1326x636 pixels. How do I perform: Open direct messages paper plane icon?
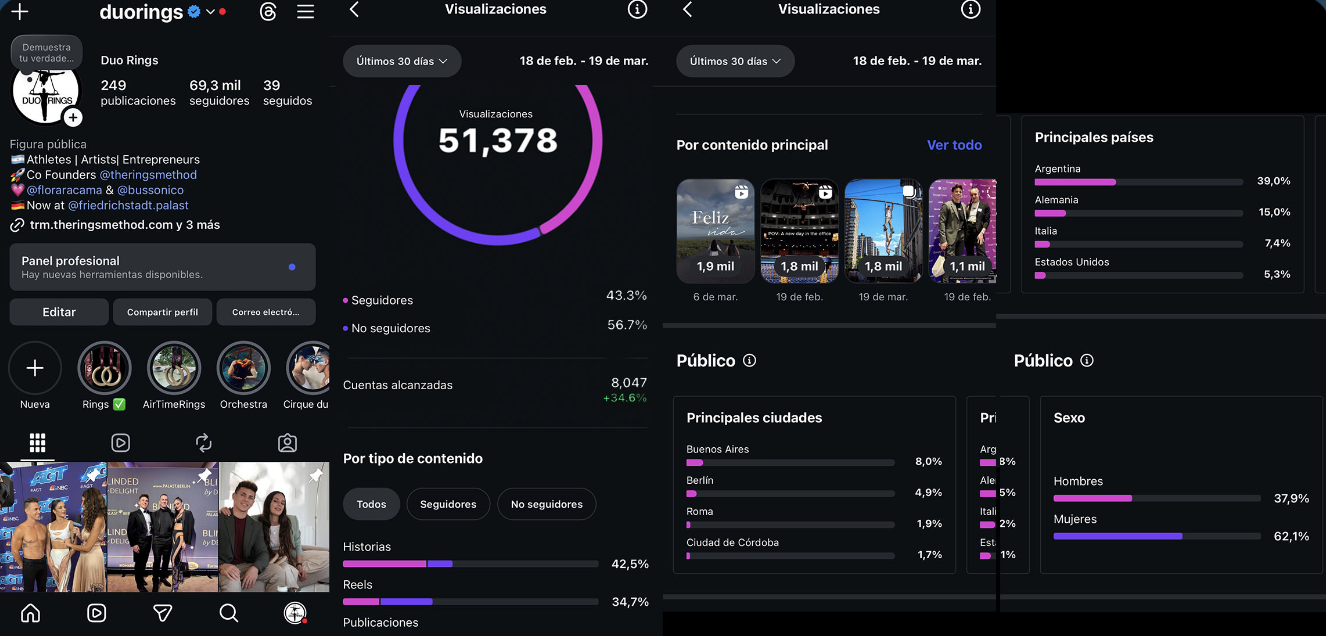(163, 613)
